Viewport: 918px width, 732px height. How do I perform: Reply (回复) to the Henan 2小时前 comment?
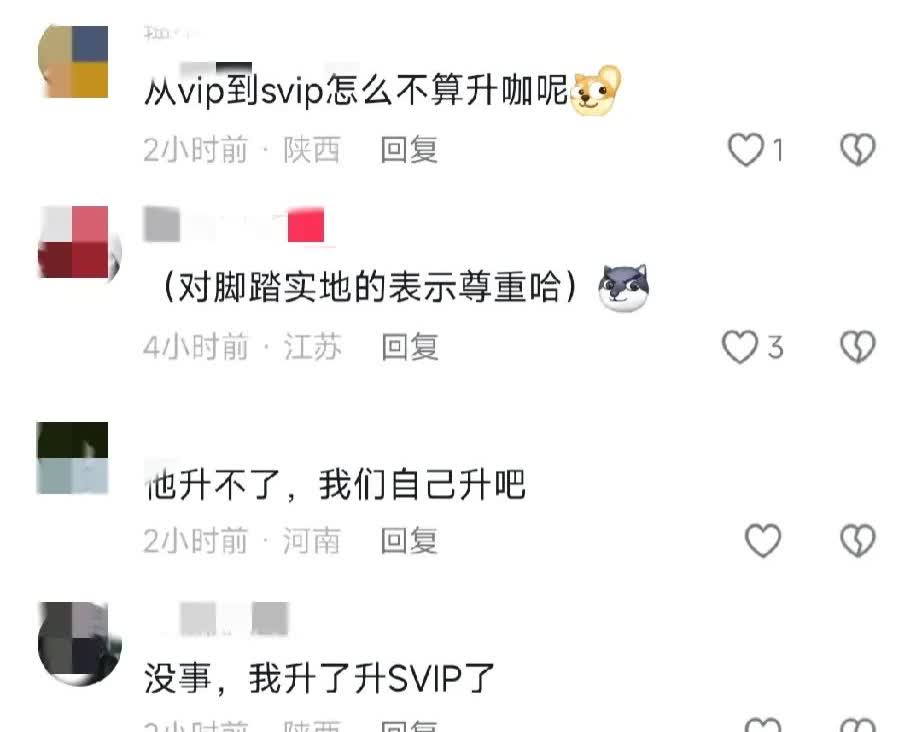pyautogui.click(x=409, y=541)
